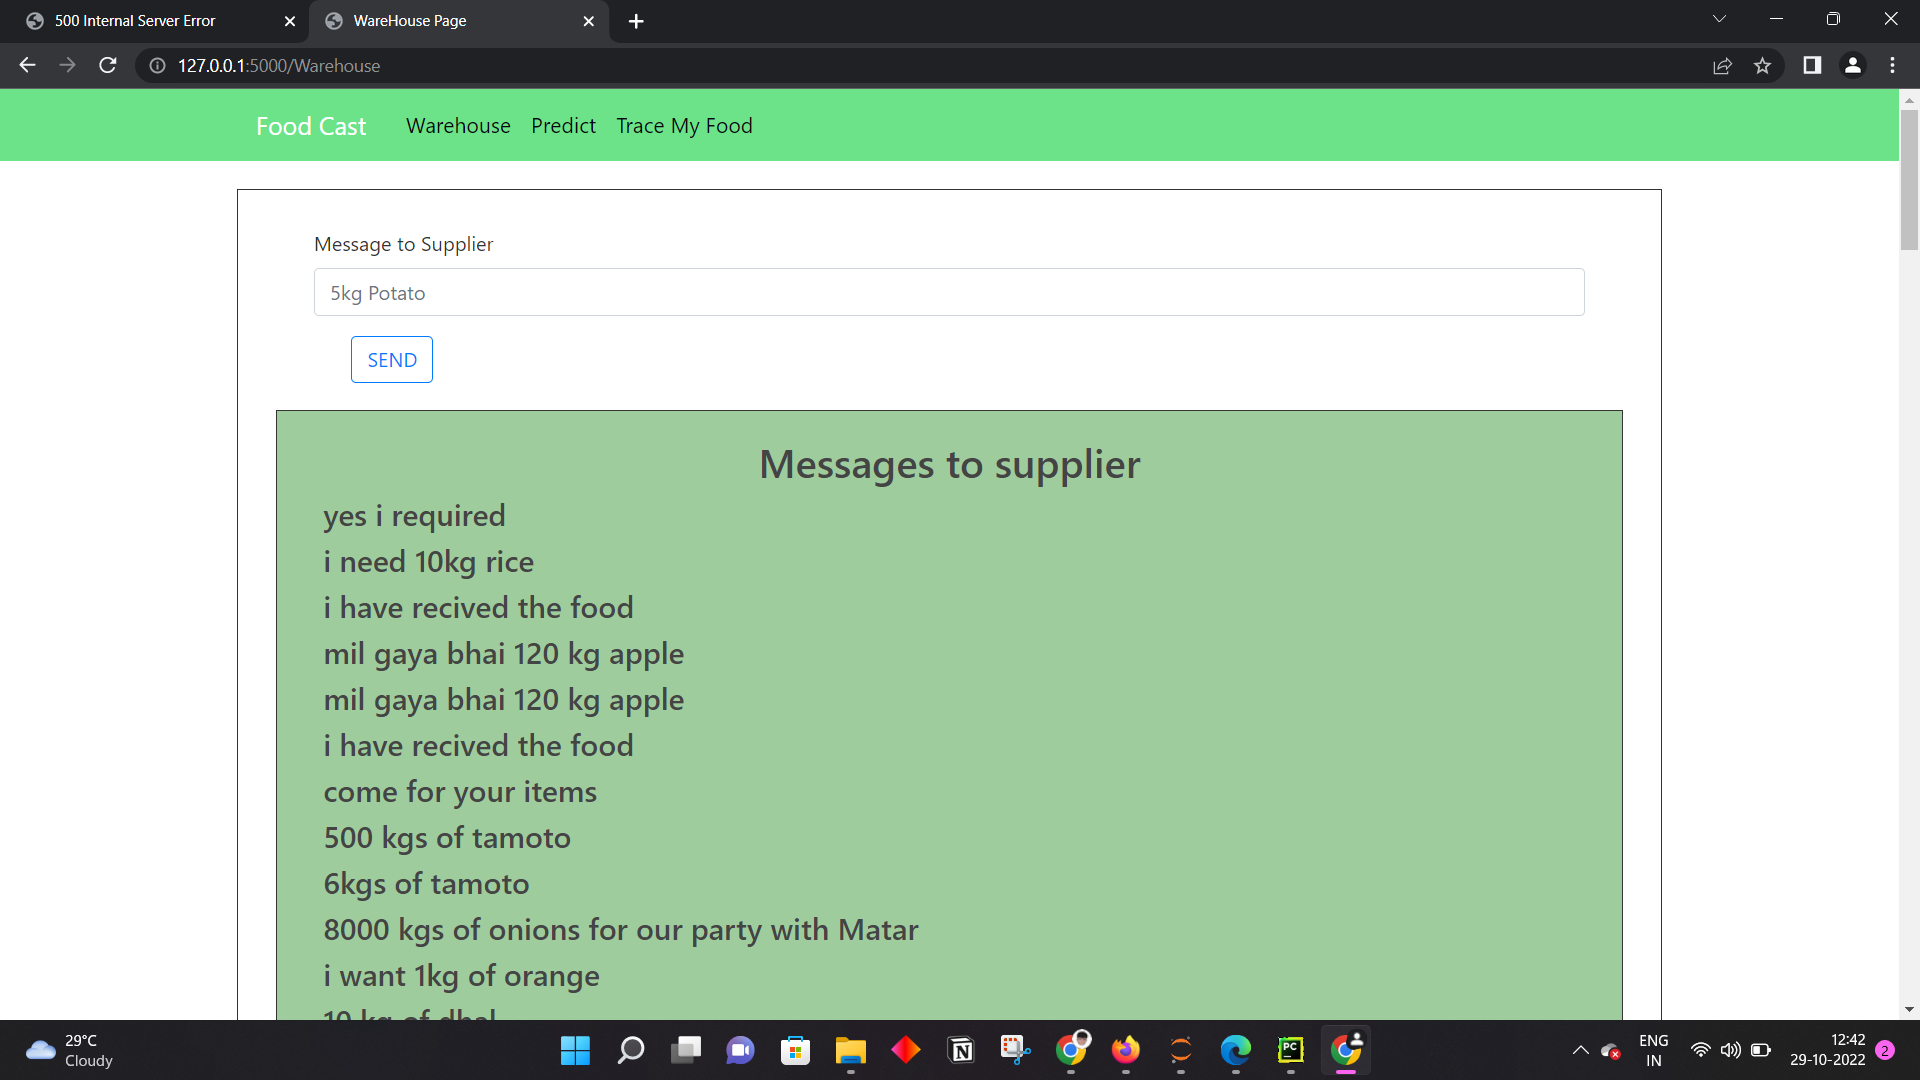The height and width of the screenshot is (1080, 1920).
Task: Click the page vertical scrollbar
Action: pos(1909,180)
